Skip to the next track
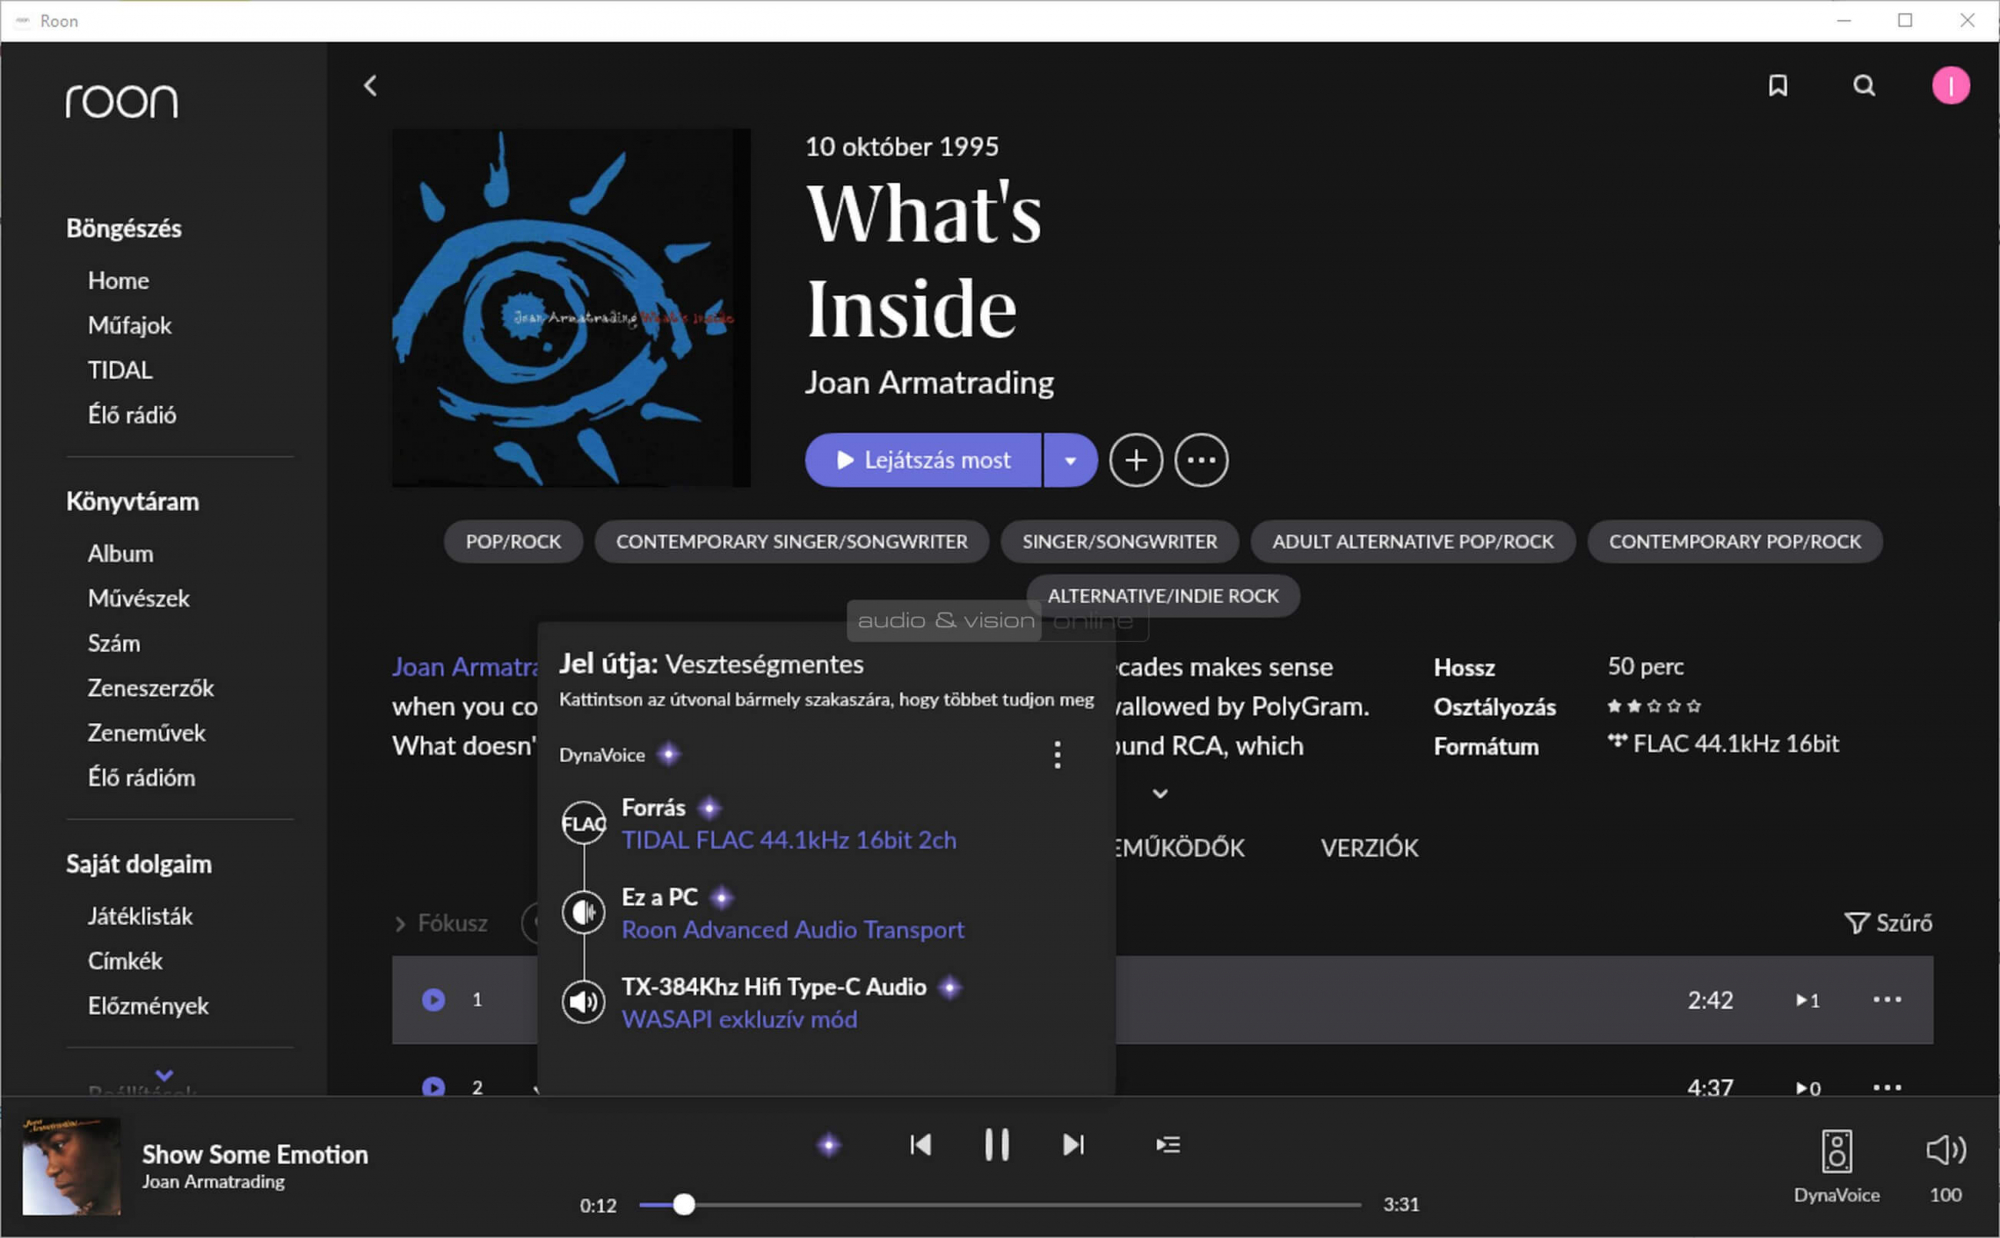 tap(1073, 1145)
